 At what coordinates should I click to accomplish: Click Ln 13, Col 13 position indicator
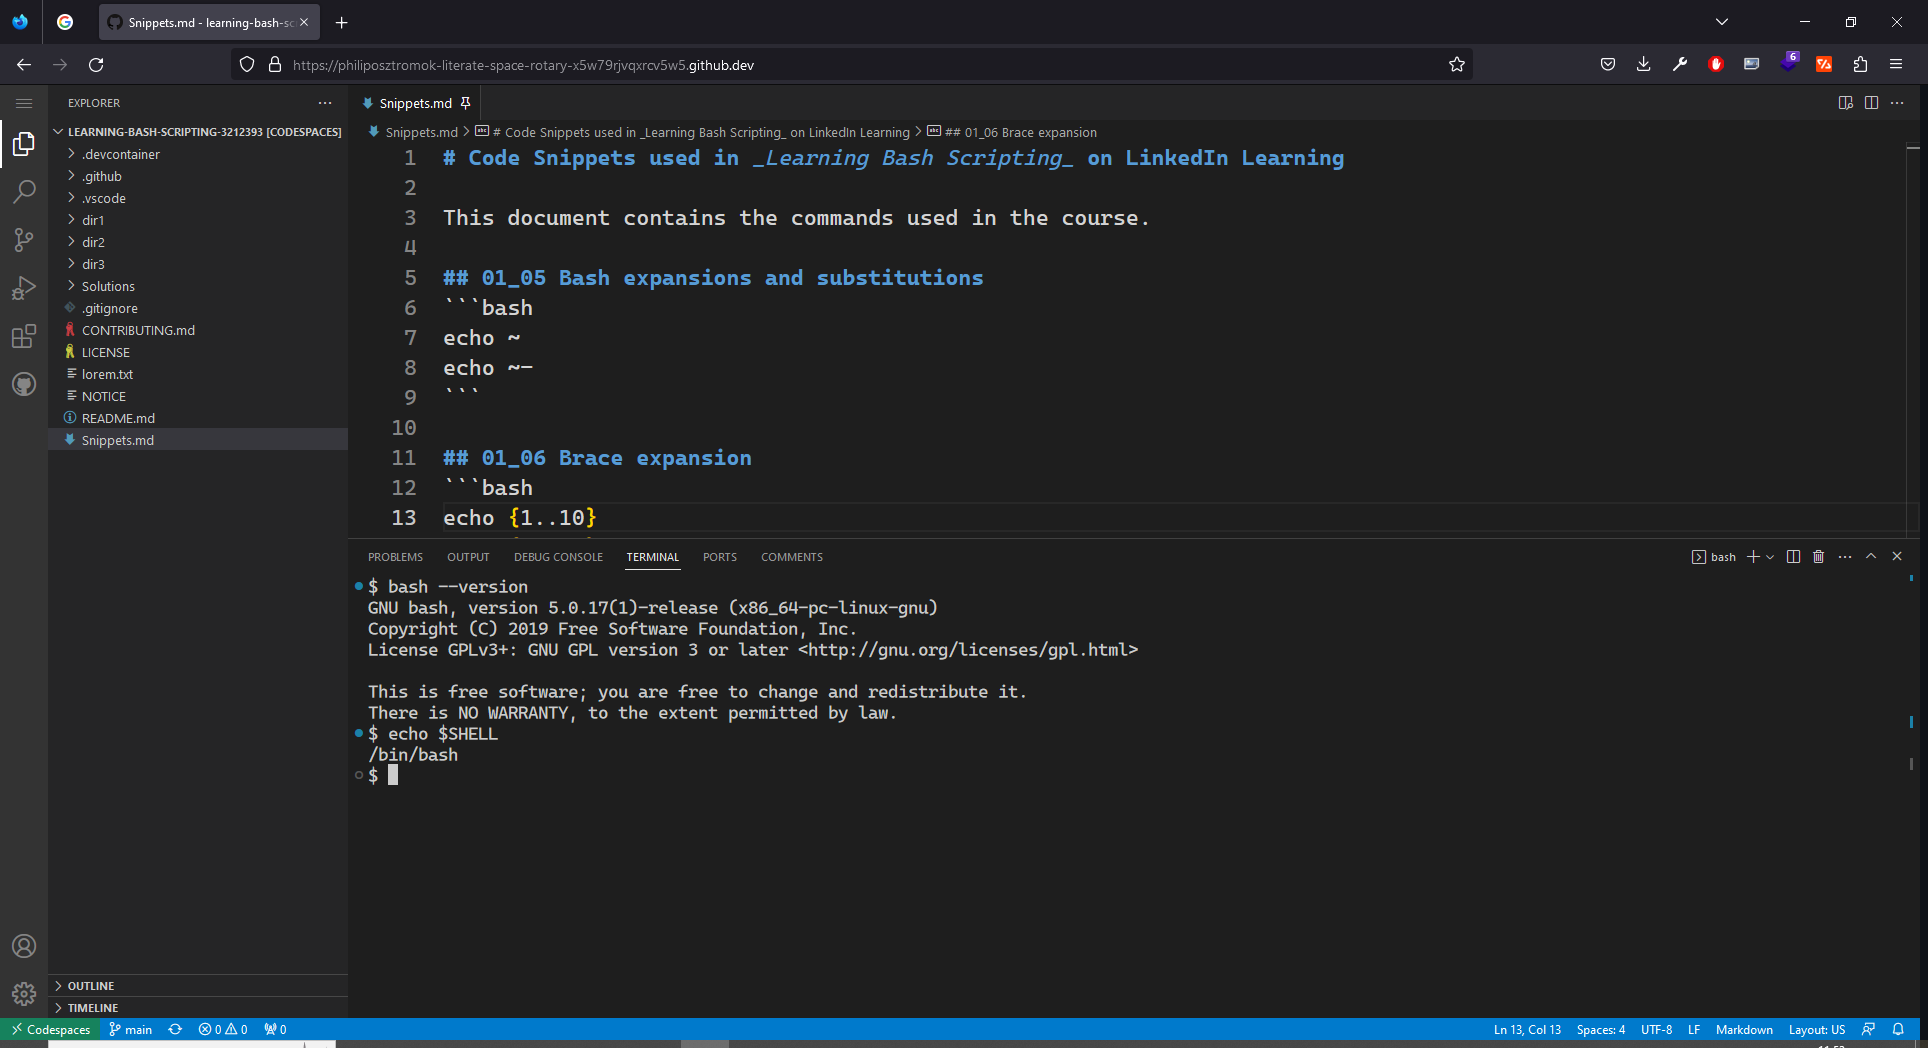pyautogui.click(x=1527, y=1029)
